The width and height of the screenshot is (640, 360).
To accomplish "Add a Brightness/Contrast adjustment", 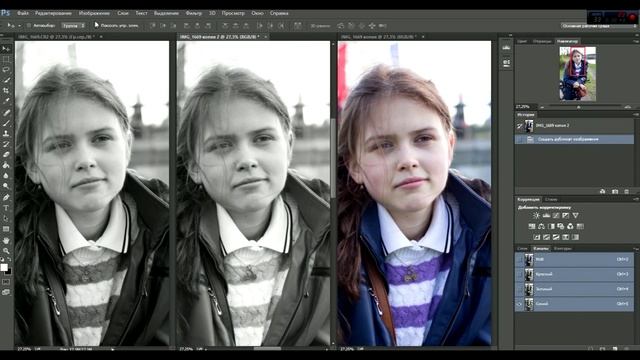I will [x=536, y=216].
